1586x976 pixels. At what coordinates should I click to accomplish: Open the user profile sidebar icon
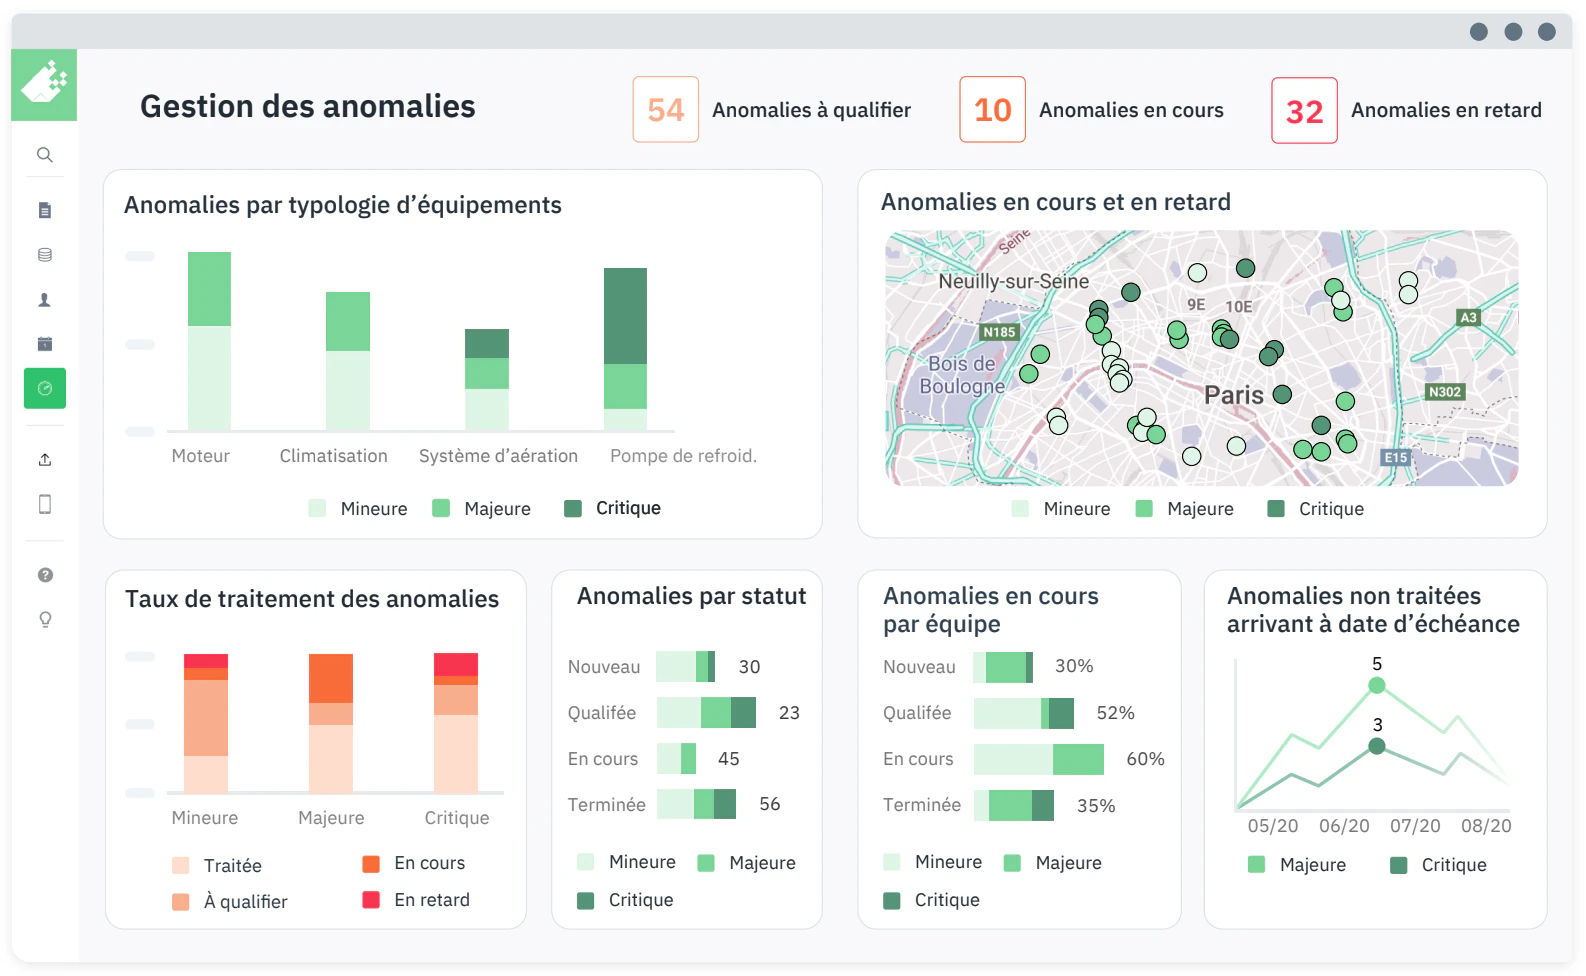click(x=45, y=300)
